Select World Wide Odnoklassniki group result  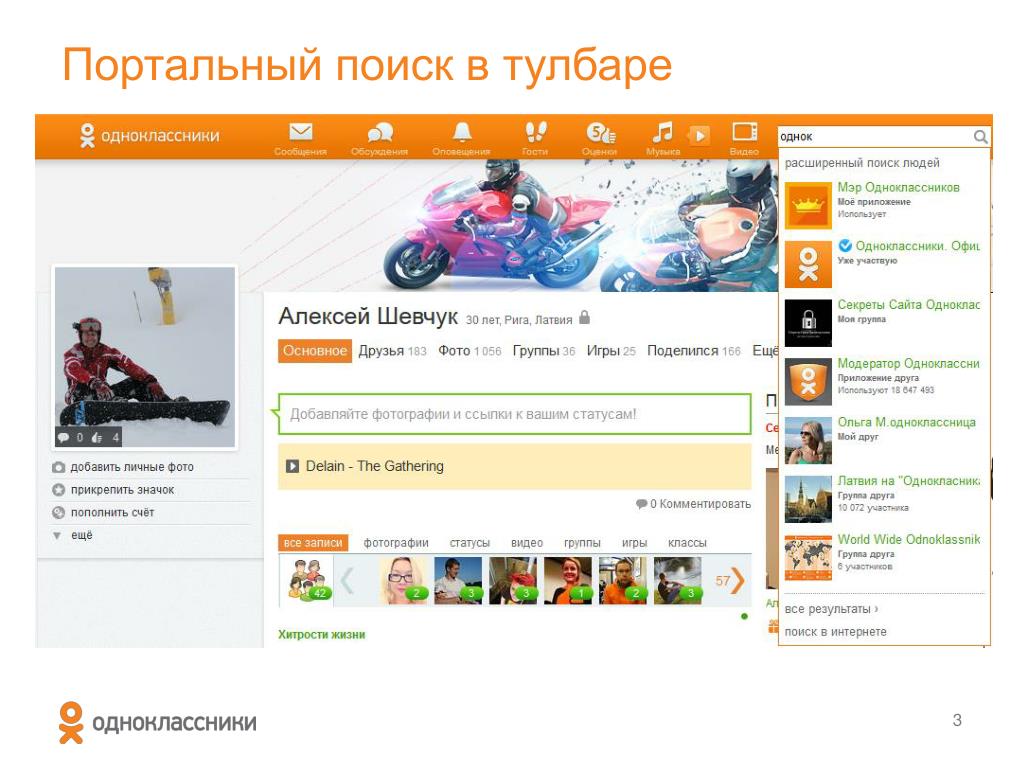[909, 539]
